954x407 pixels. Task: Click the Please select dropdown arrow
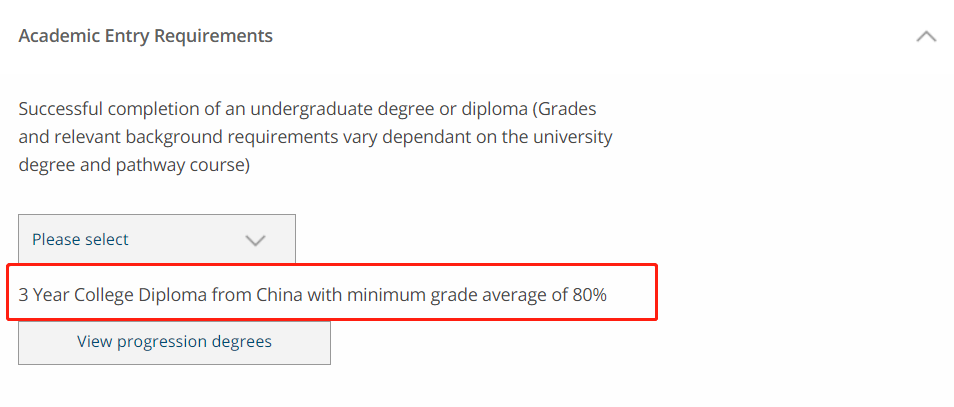point(256,240)
